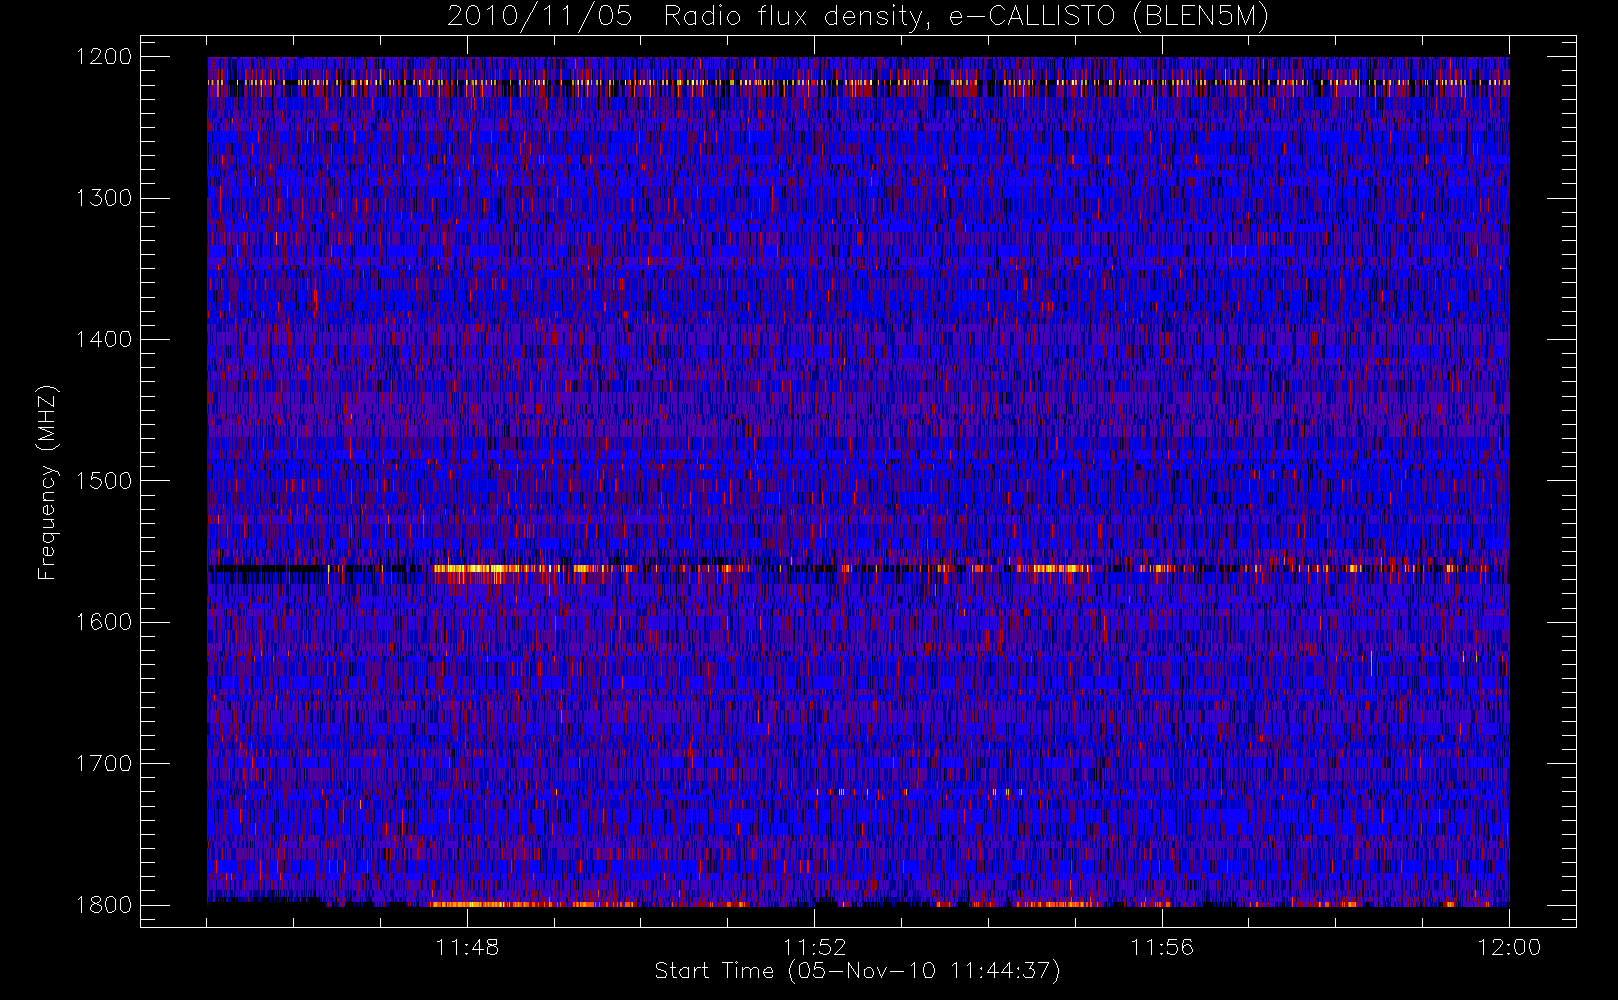Click the plot title "Radio flux density, e-CALLISTO (BLEN5M)"
Image resolution: width=1618 pixels, height=1000 pixels.
point(966,17)
